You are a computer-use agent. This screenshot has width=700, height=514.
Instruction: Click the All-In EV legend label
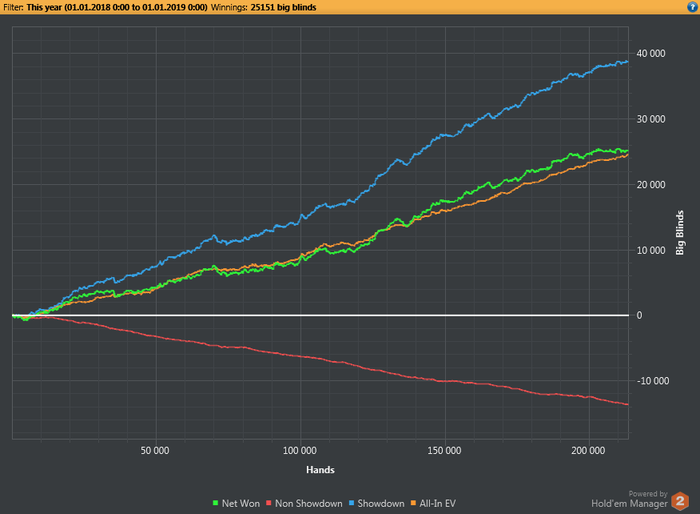pyautogui.click(x=438, y=503)
